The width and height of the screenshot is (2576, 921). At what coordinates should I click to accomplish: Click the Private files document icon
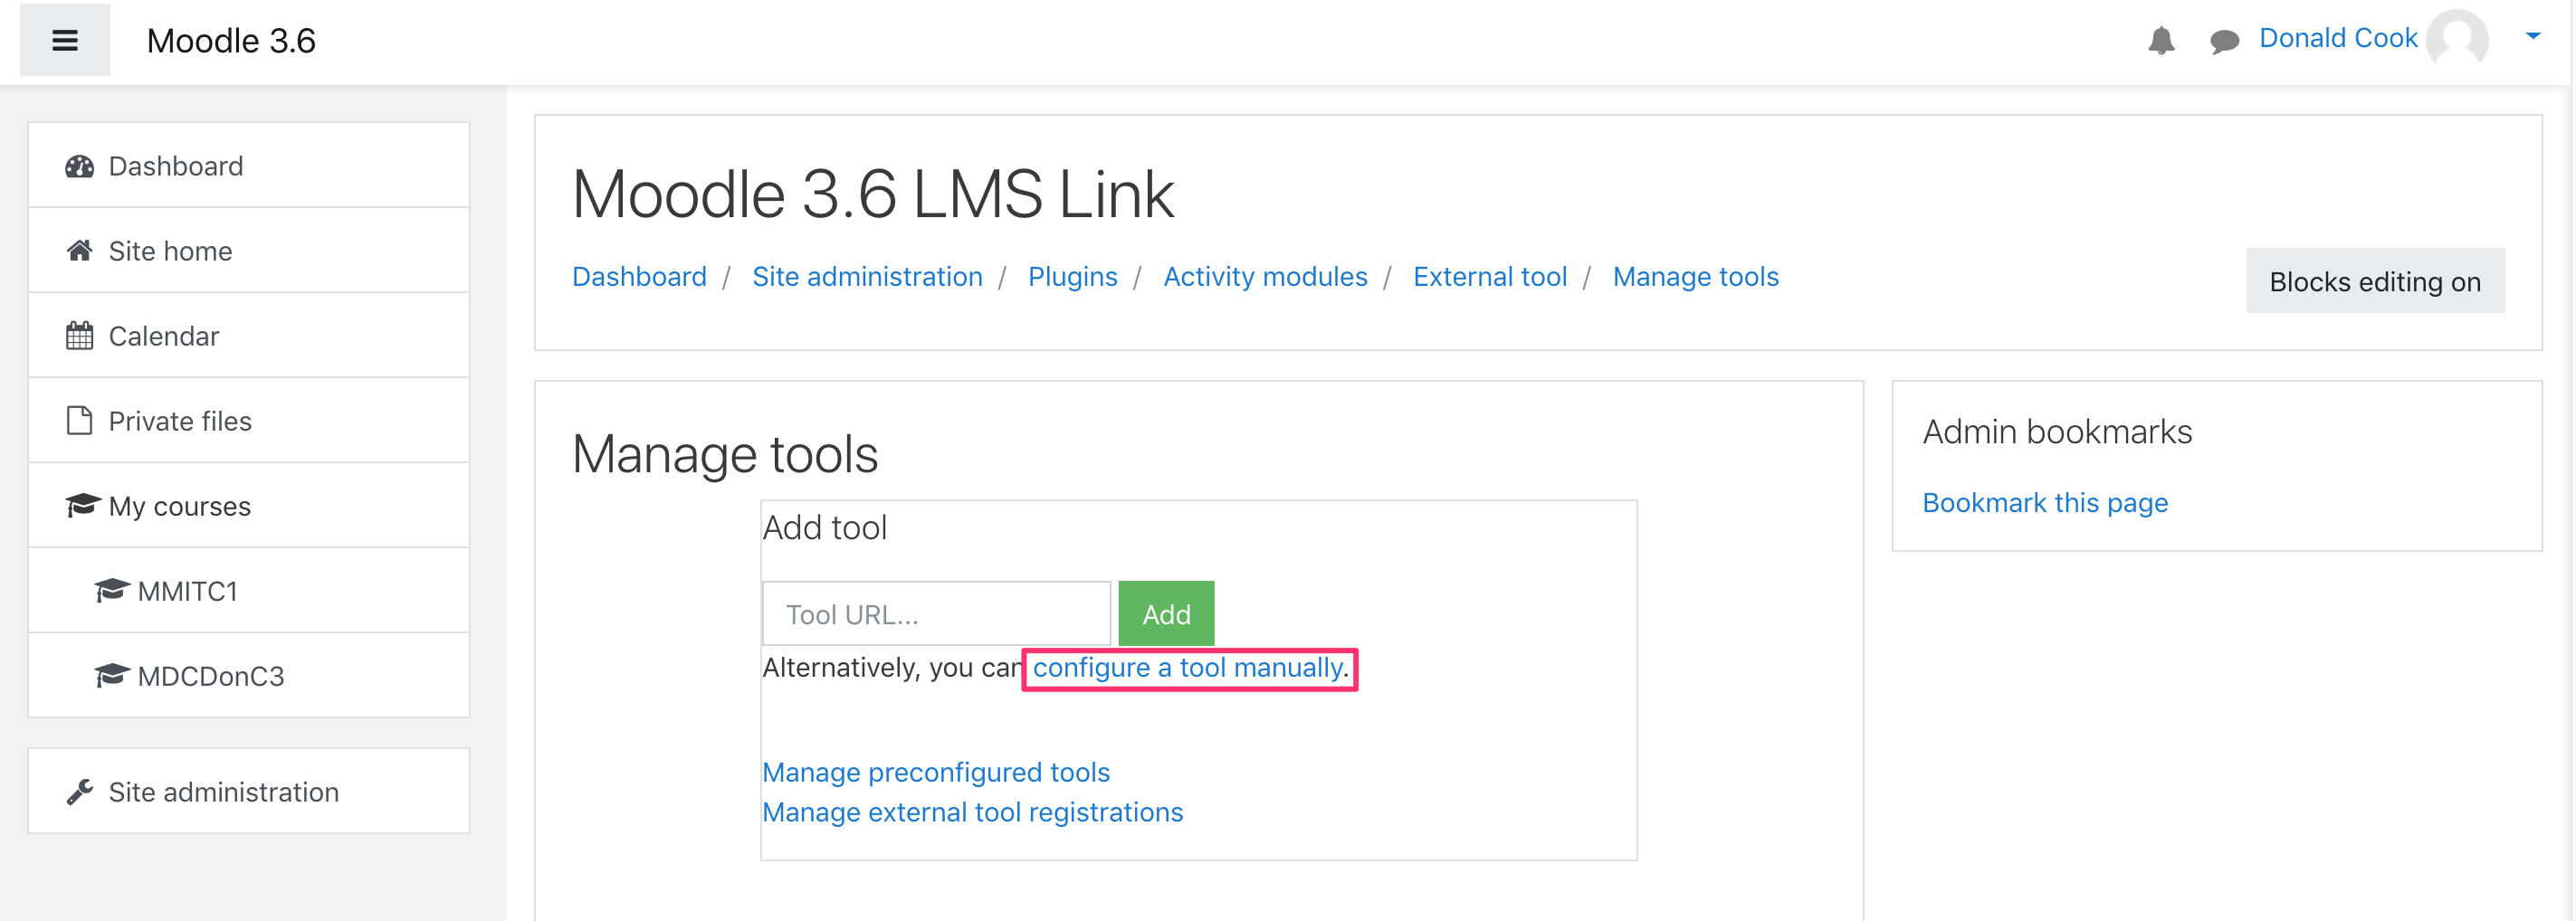pyautogui.click(x=80, y=421)
